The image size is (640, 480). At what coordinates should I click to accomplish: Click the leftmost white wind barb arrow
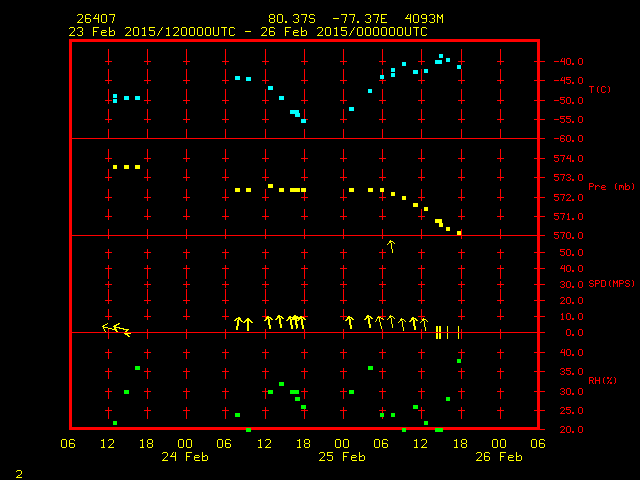pyautogui.click(x=109, y=327)
